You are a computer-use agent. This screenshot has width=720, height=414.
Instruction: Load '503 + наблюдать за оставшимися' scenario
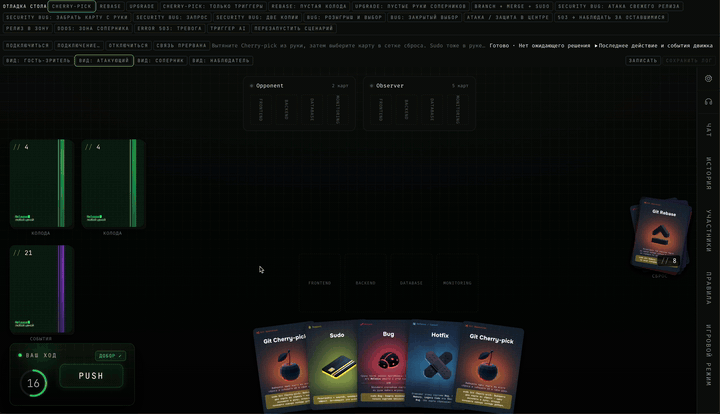pos(611,17)
